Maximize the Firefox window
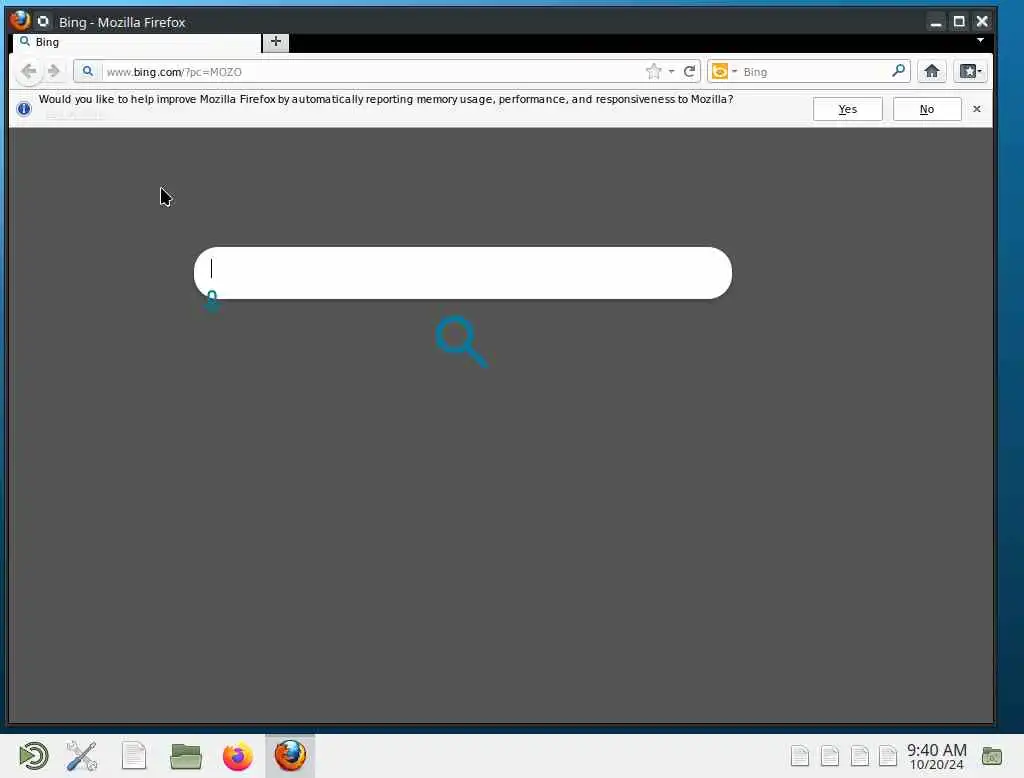 coord(959,22)
